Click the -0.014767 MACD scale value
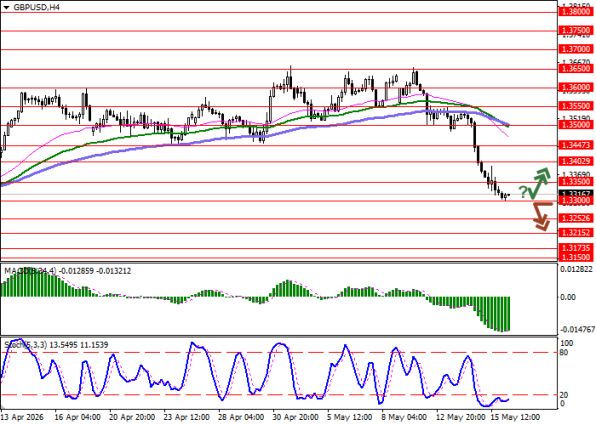The image size is (596, 425). 578,329
